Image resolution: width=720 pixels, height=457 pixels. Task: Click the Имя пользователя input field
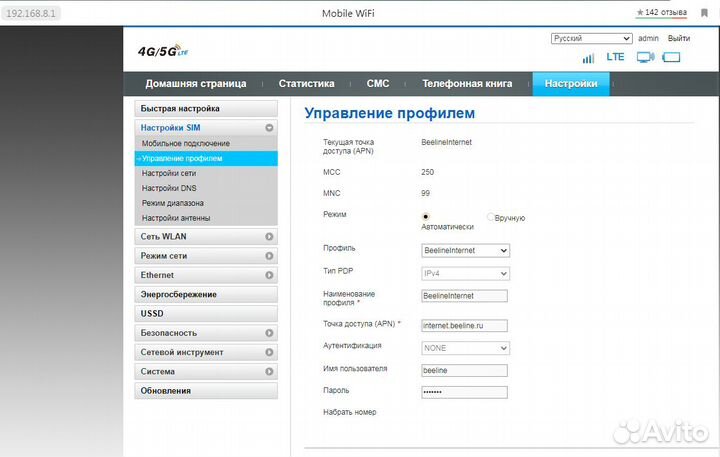(464, 371)
